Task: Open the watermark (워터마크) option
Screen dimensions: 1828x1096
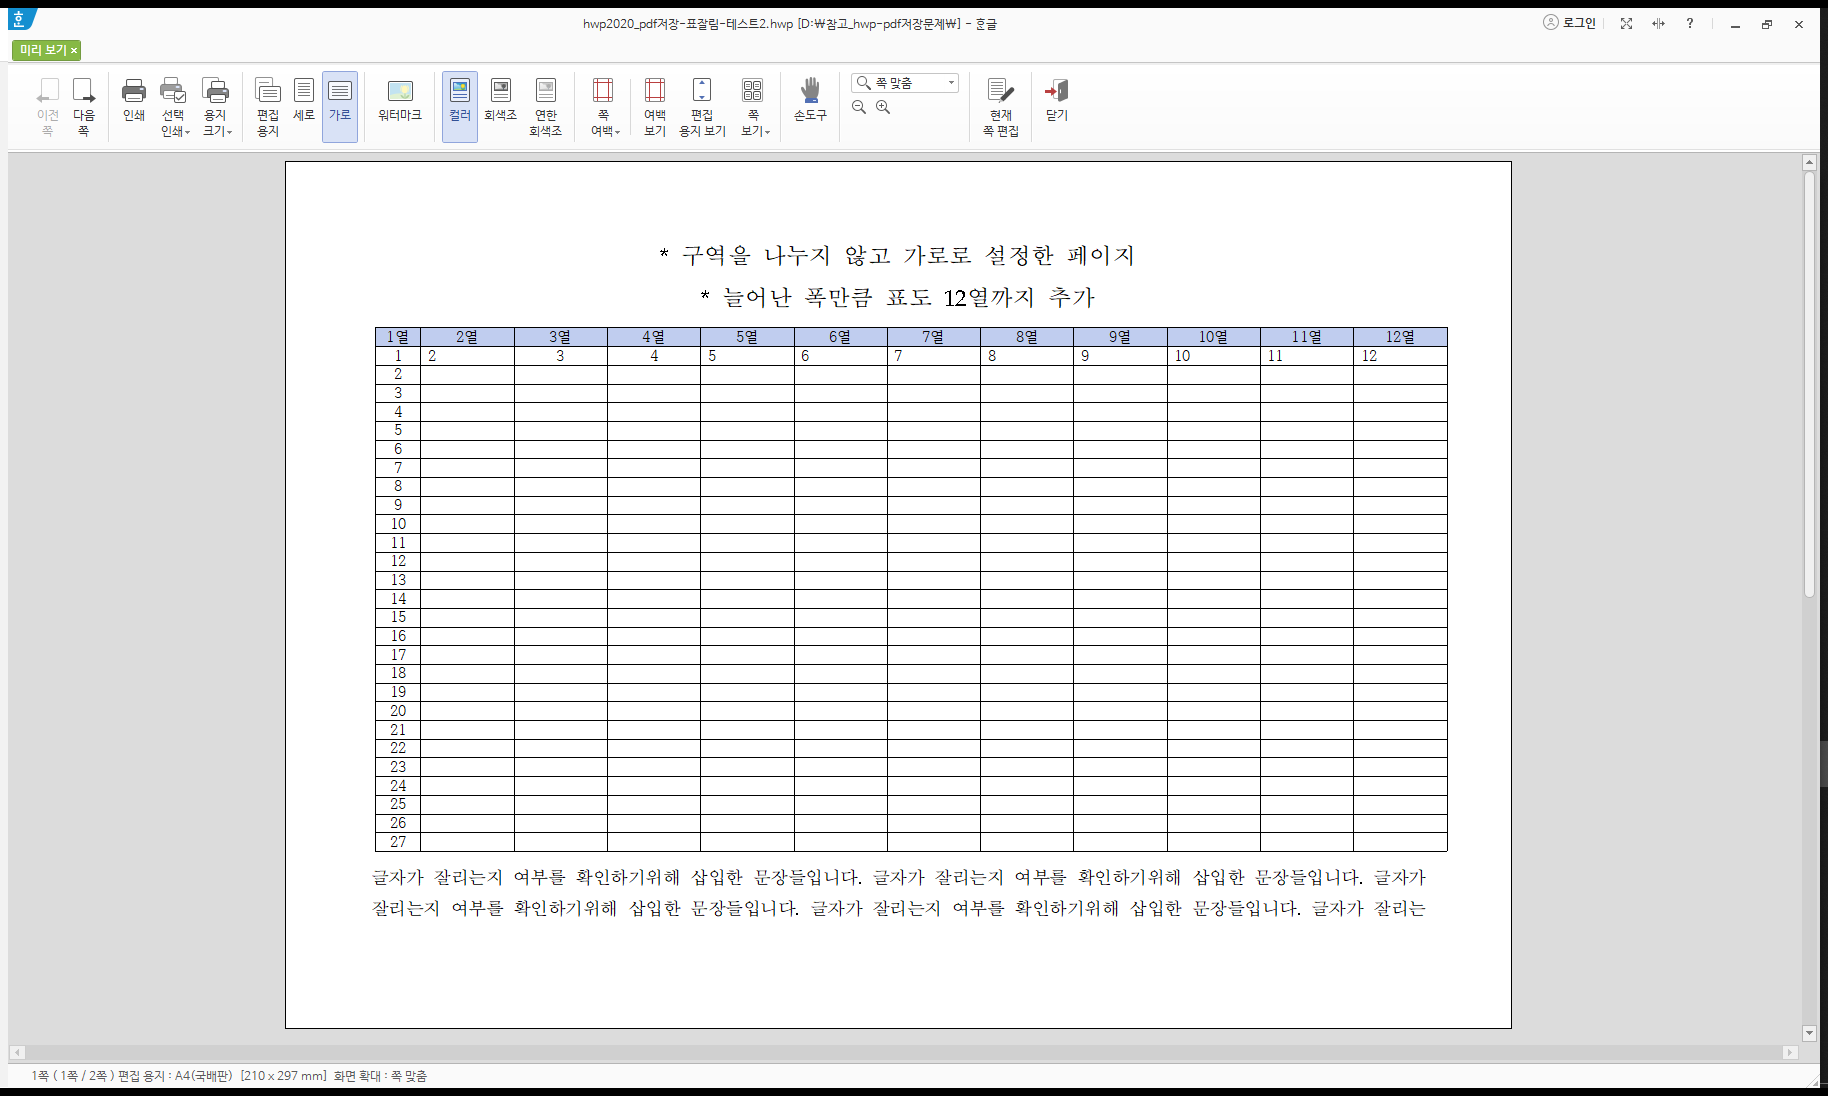Action: 400,100
